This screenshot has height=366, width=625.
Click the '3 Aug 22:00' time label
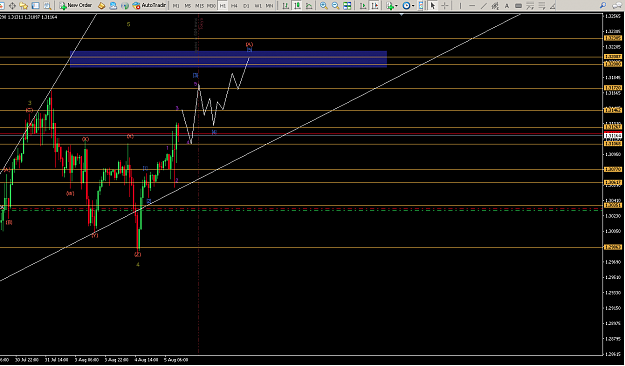[x=116, y=359]
